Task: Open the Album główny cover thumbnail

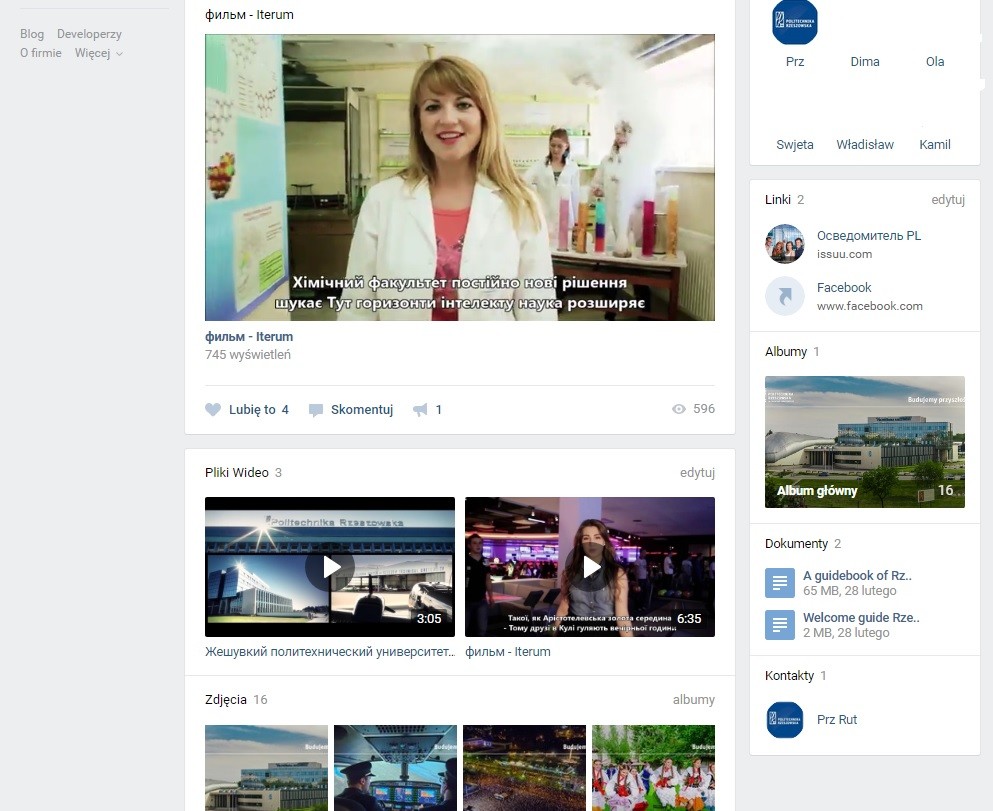Action: tap(864, 441)
